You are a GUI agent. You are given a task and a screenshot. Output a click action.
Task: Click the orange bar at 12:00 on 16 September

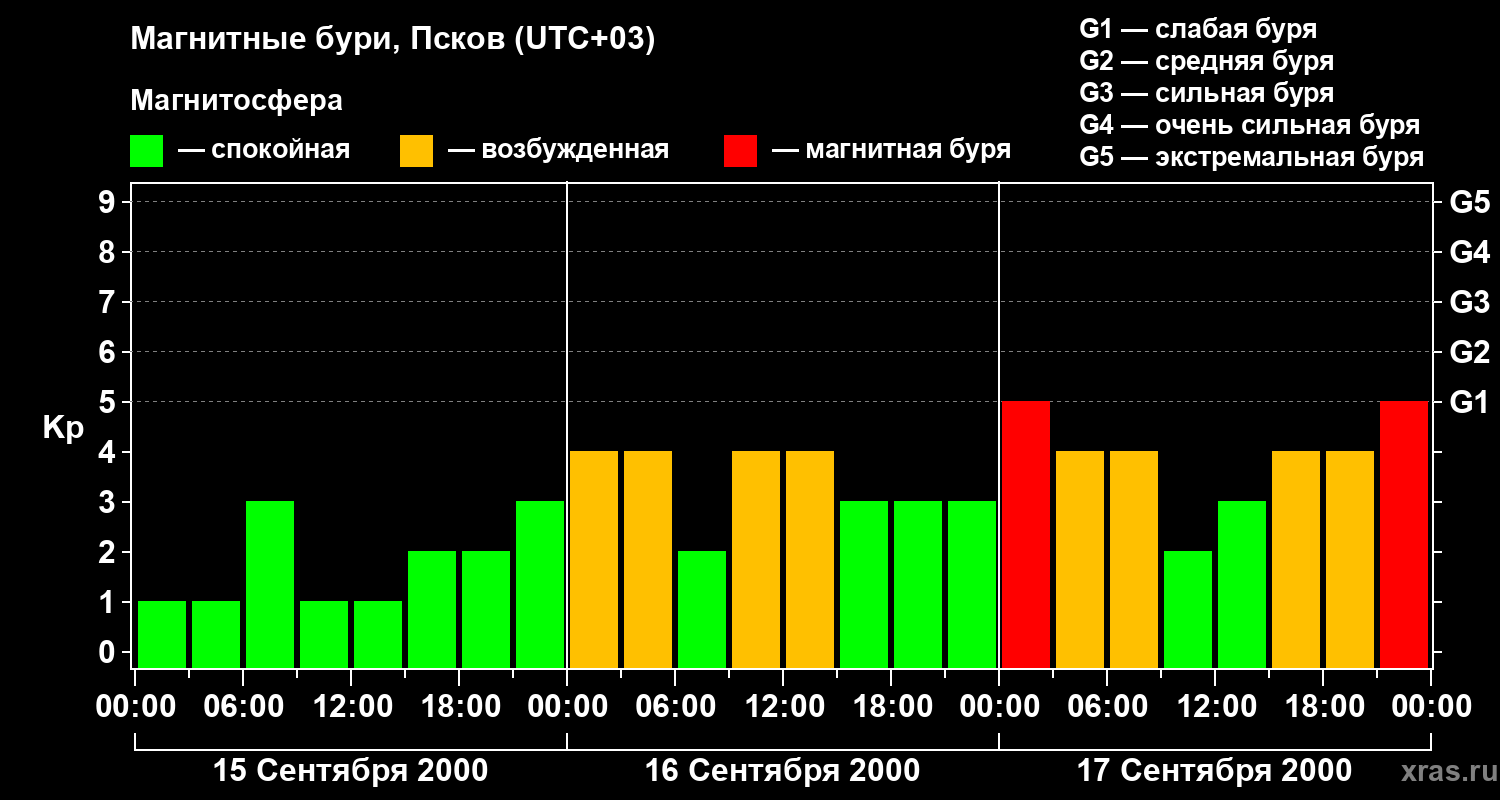coord(810,559)
